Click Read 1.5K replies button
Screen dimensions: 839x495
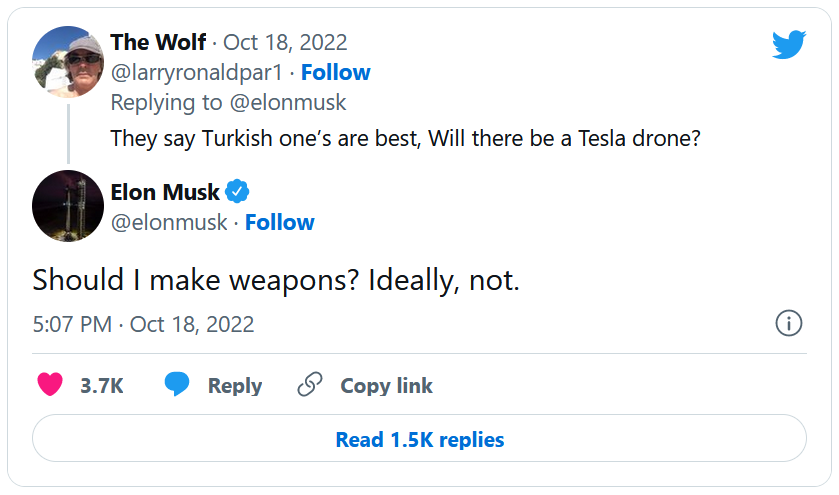pos(419,439)
